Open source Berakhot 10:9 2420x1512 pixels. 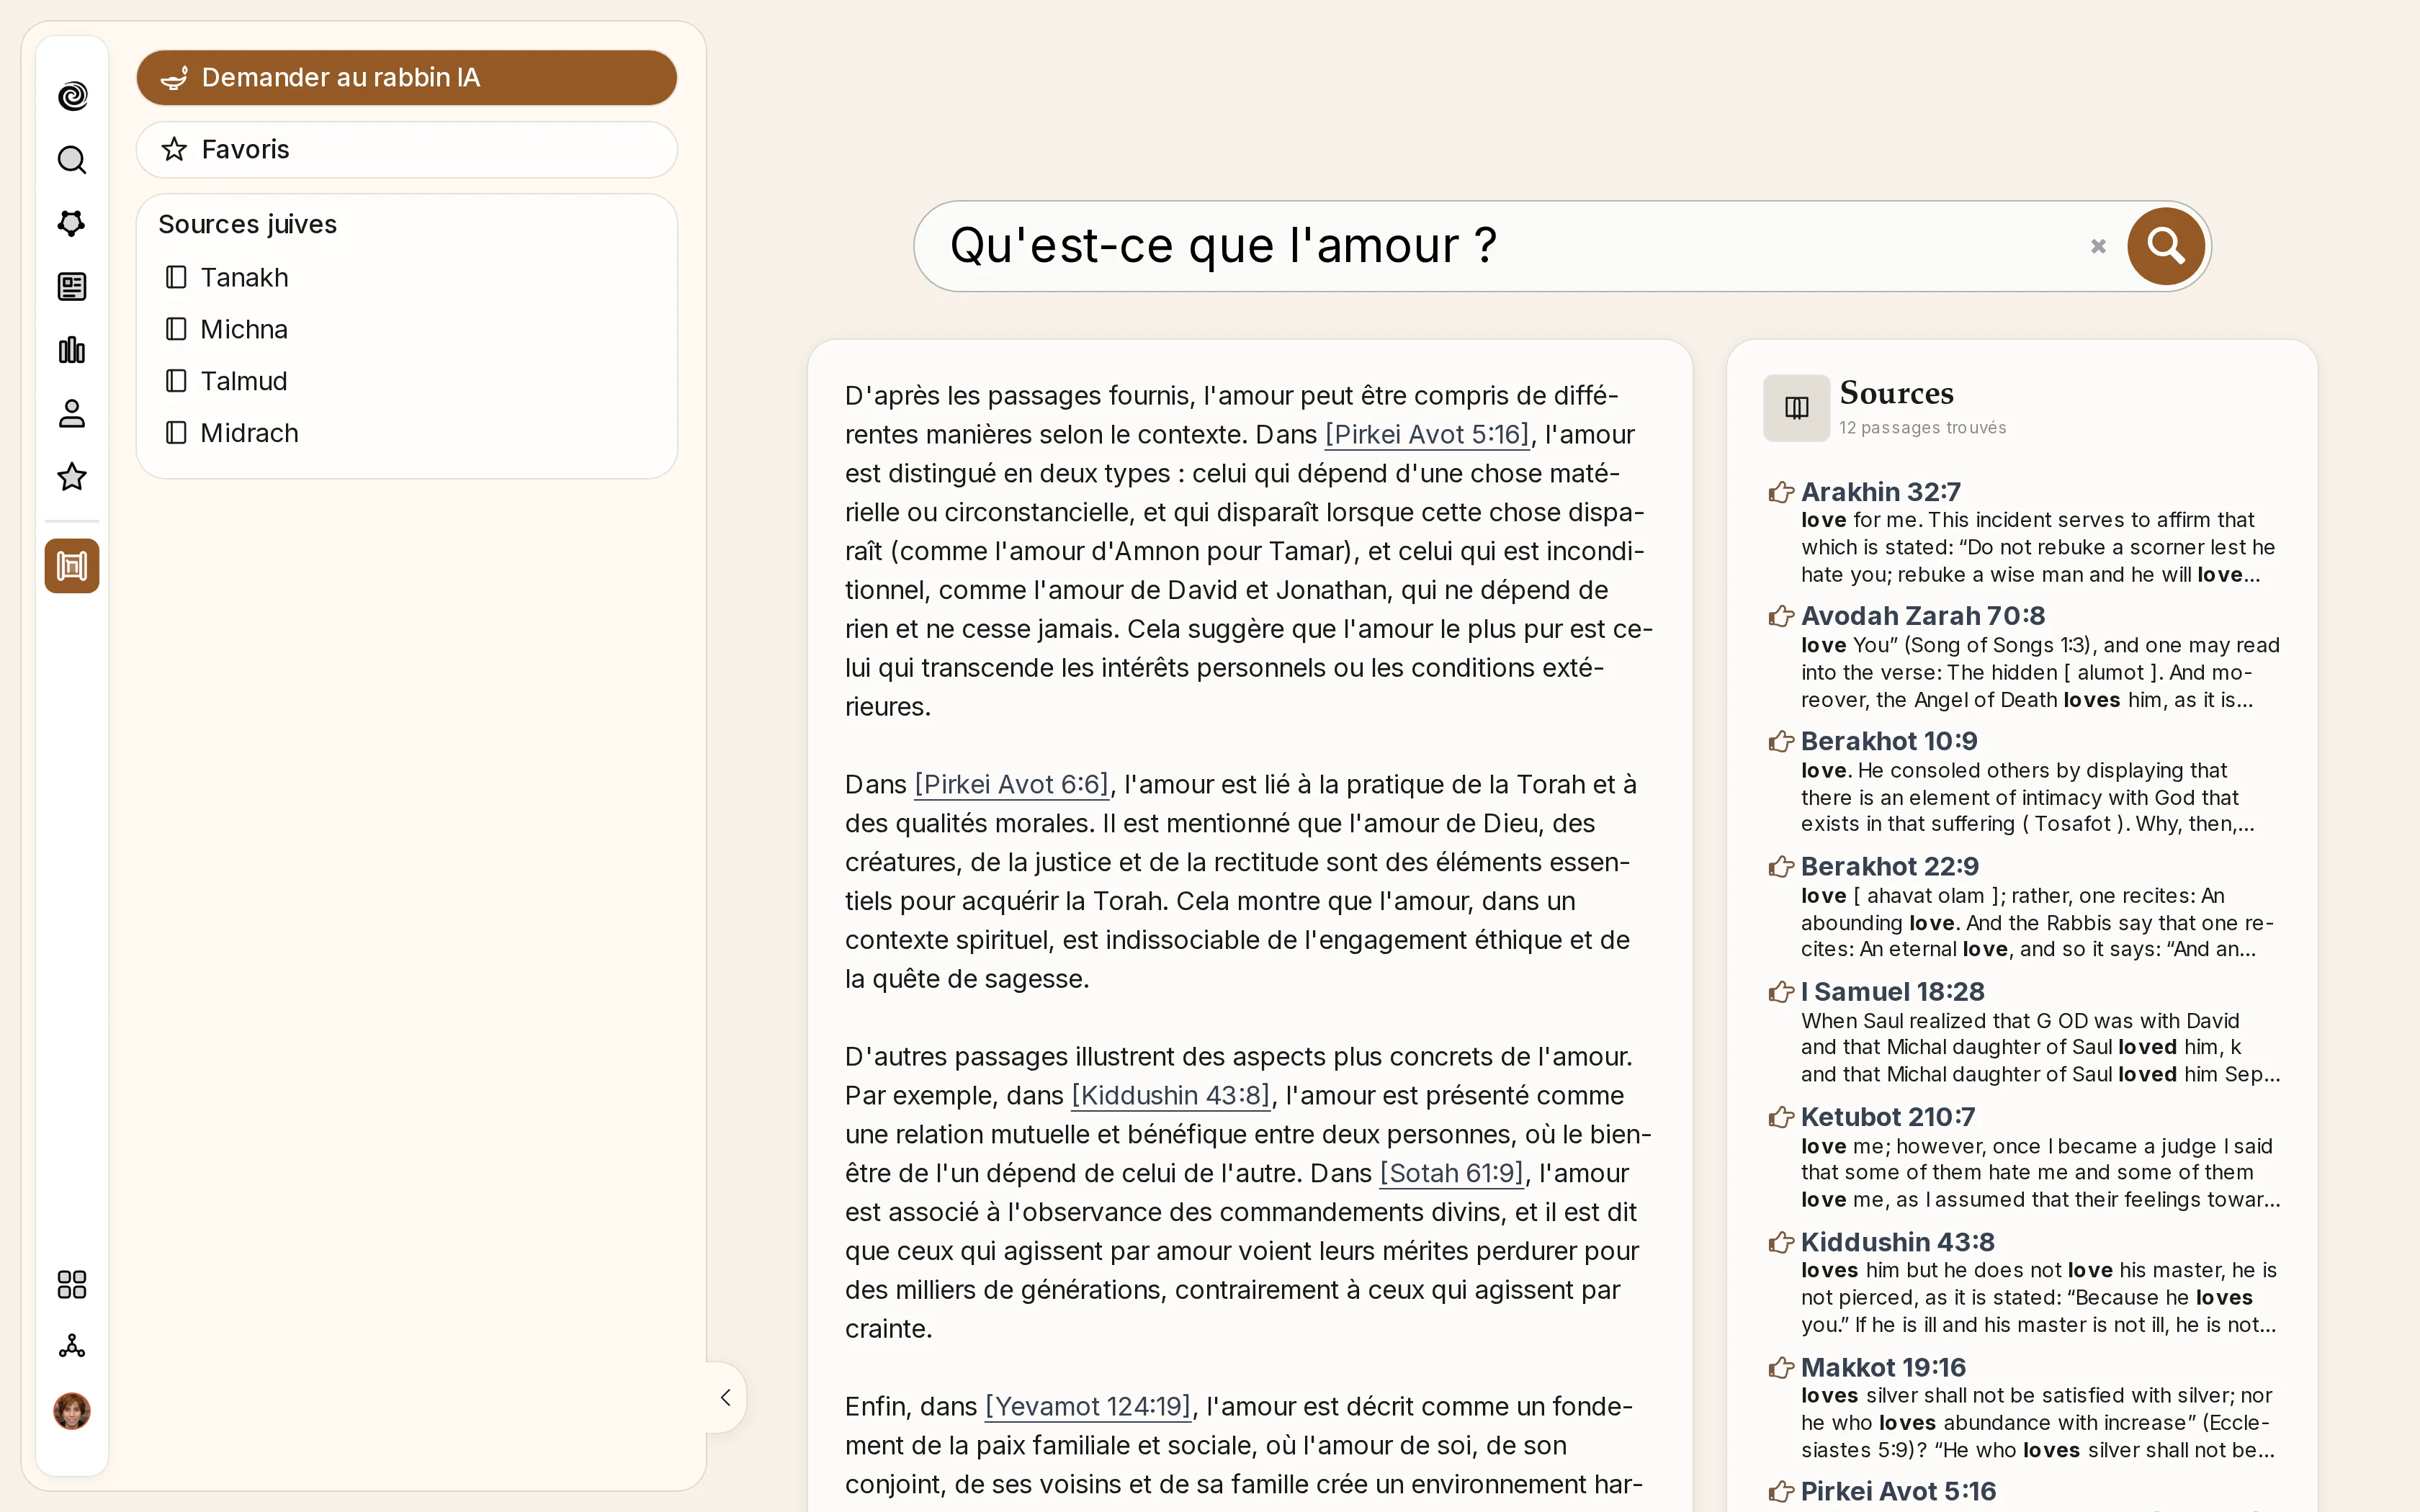point(1889,741)
